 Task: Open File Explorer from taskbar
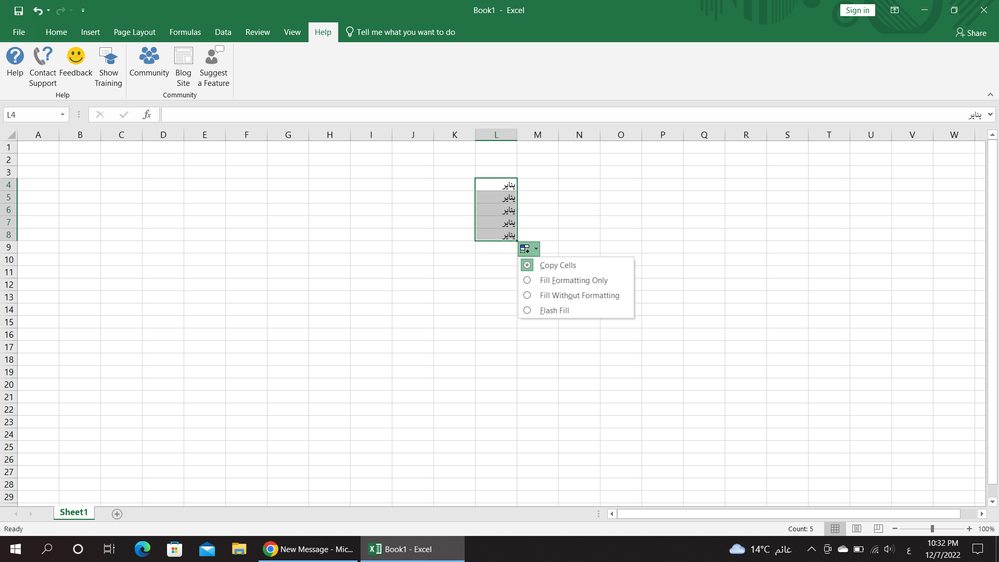coord(239,549)
